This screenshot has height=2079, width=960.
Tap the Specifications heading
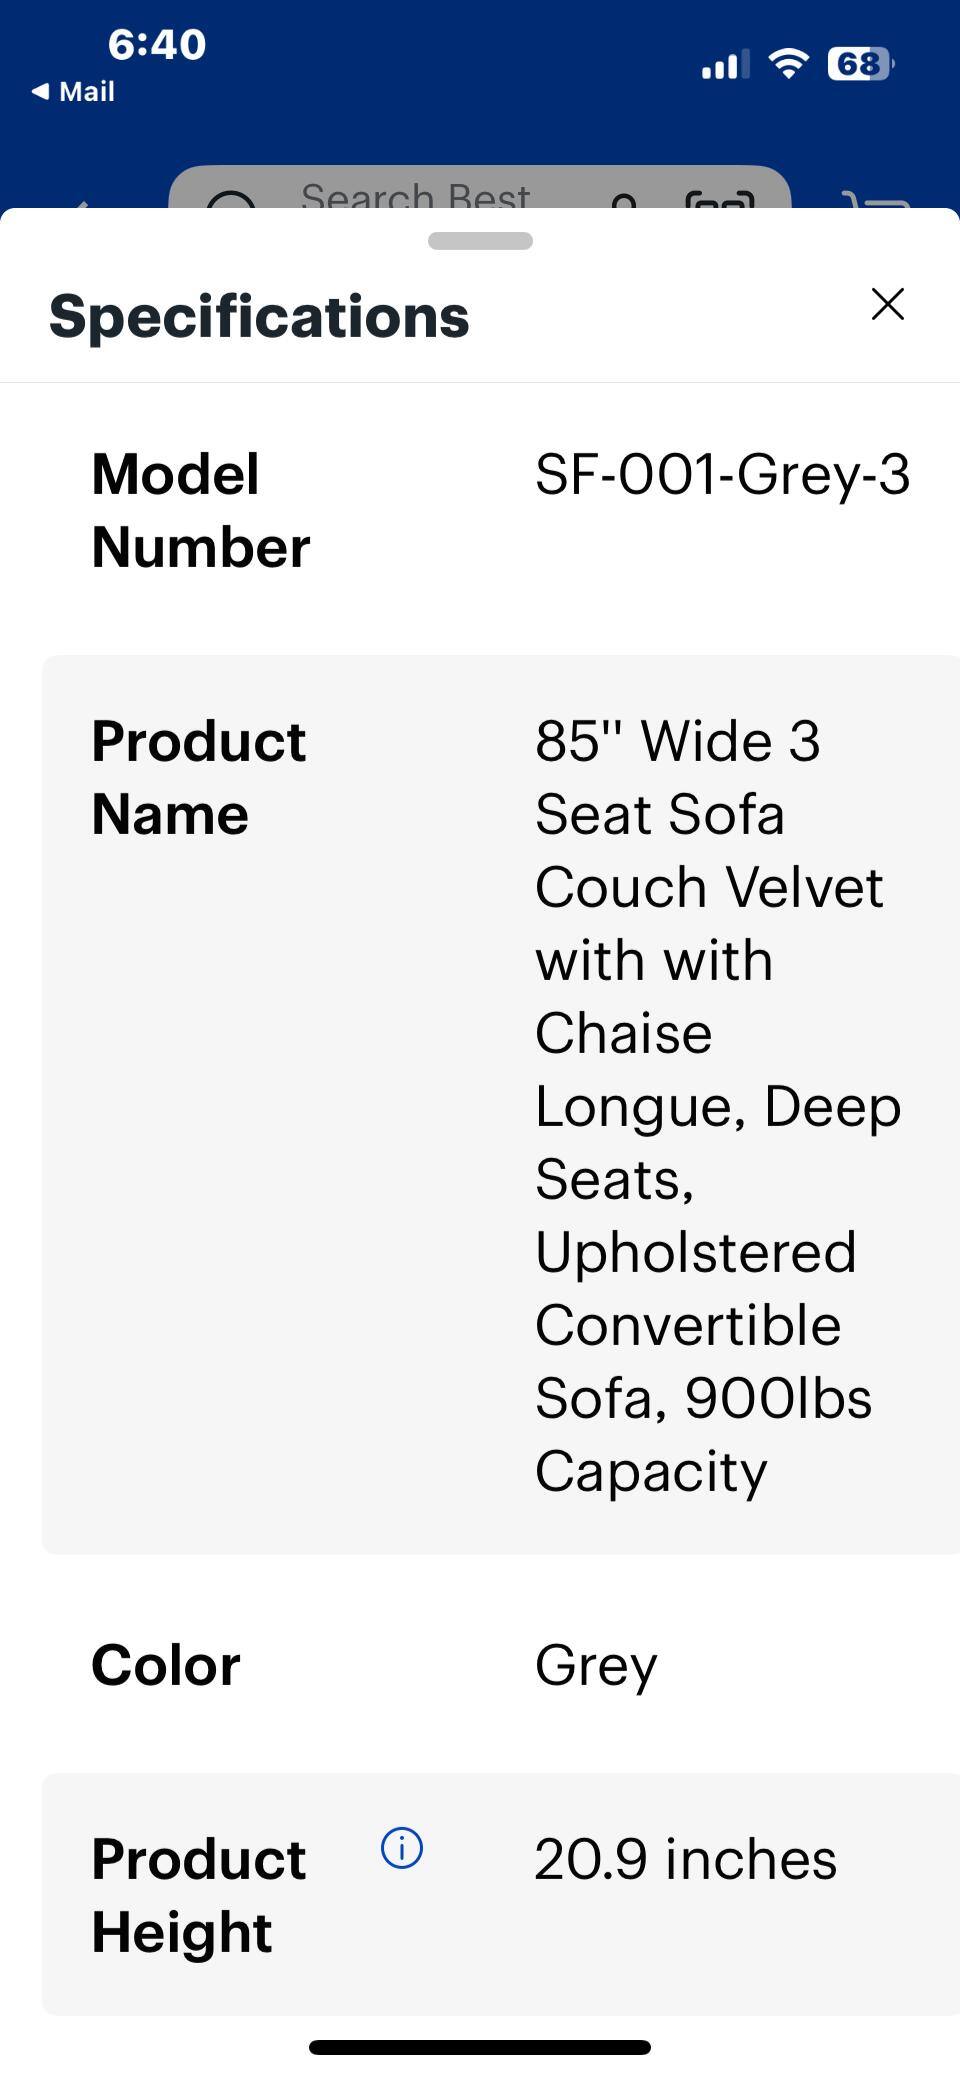pyautogui.click(x=259, y=316)
